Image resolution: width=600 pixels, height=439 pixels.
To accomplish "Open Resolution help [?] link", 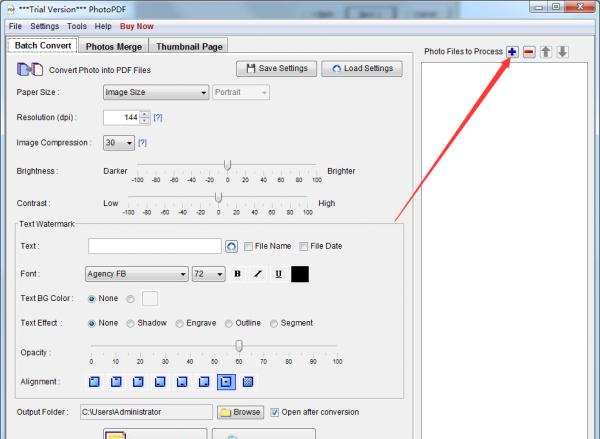I will (x=158, y=118).
